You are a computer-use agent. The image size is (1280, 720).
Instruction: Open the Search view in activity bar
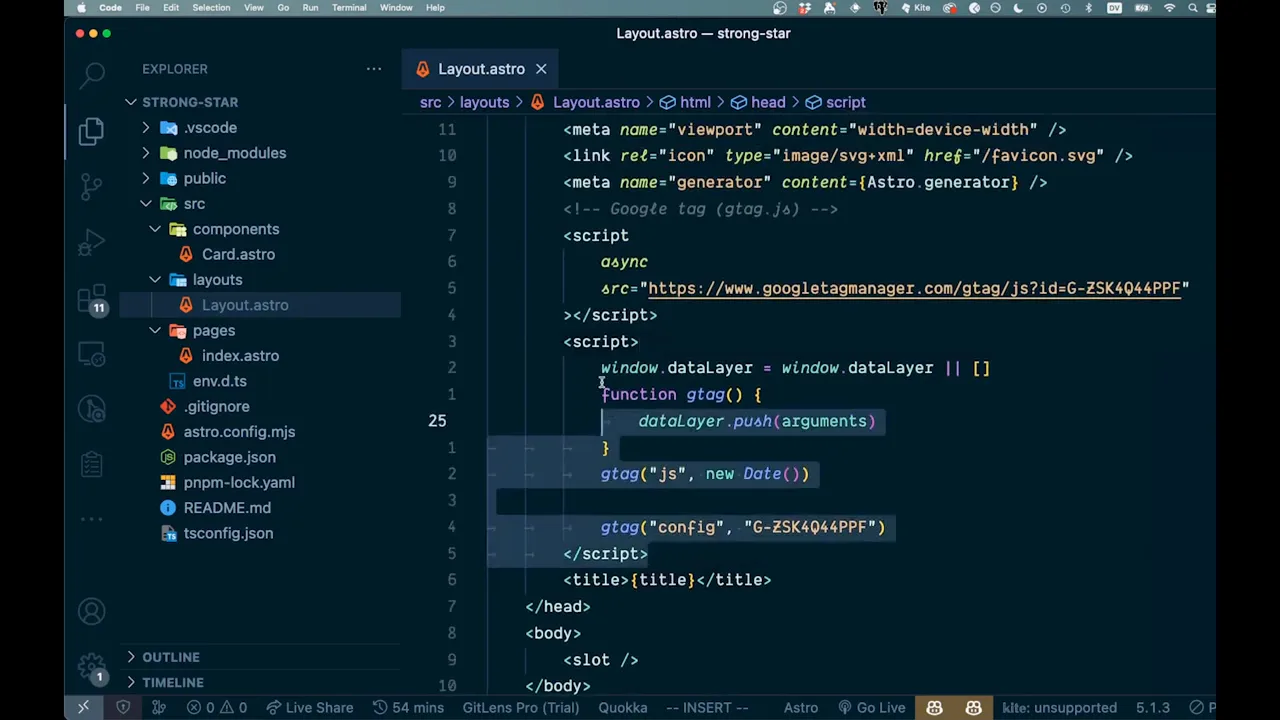tap(92, 73)
